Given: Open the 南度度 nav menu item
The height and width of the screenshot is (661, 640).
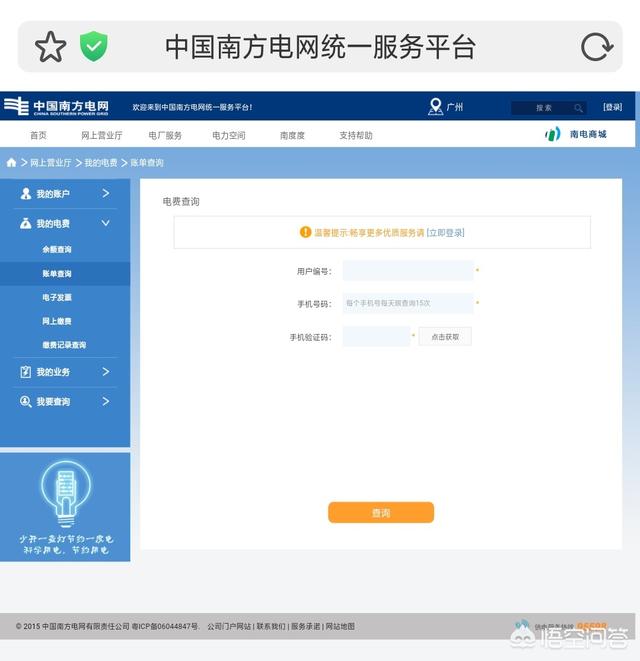Looking at the screenshot, I should [292, 135].
